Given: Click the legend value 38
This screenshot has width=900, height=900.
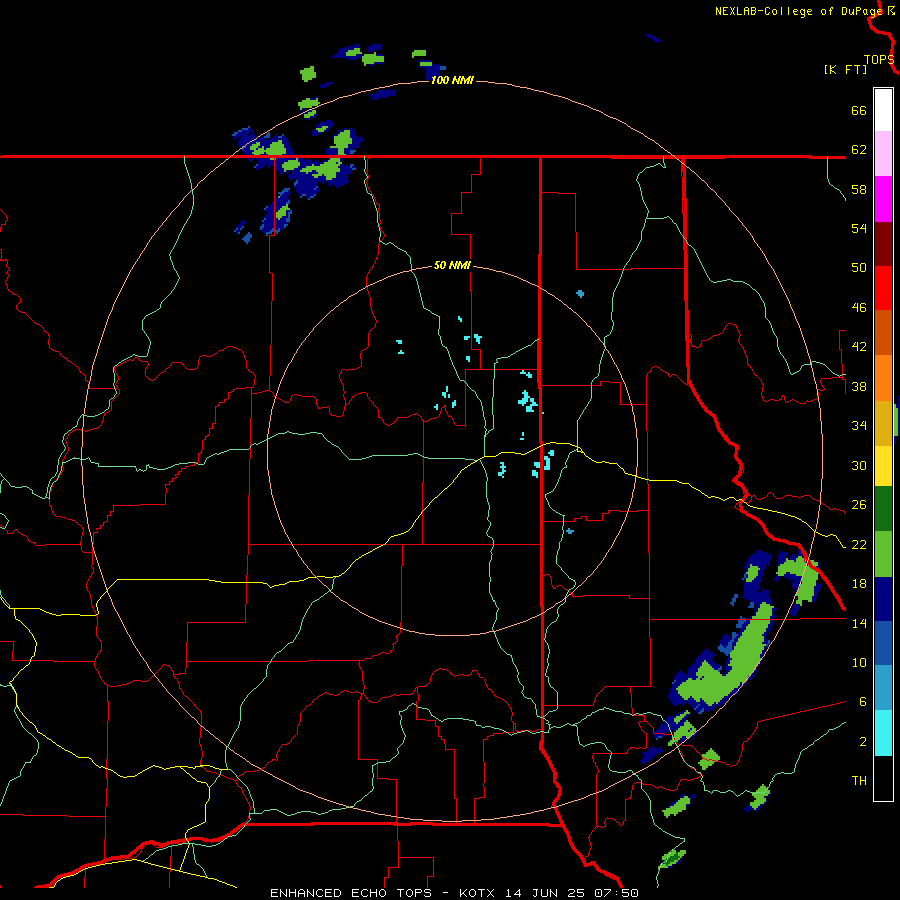Looking at the screenshot, I should 859,386.
